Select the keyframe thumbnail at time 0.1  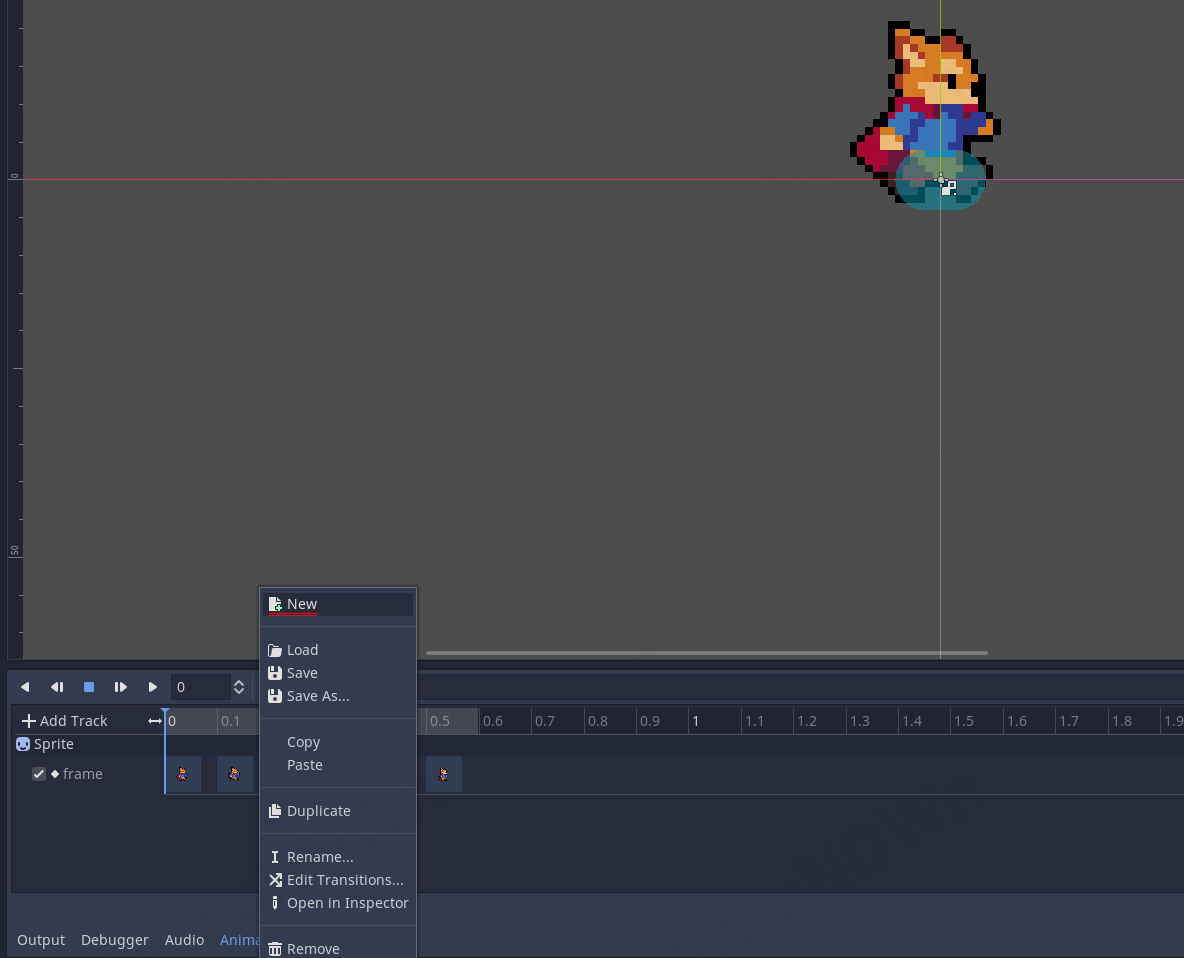(x=235, y=774)
